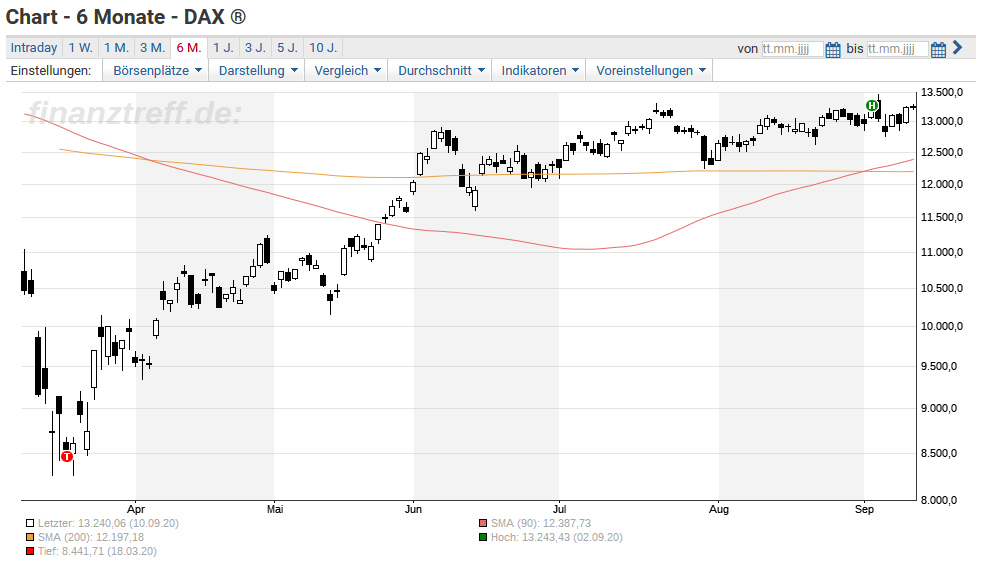Image resolution: width=986 pixels, height=566 pixels.
Task: Expand the Börsenplätze dropdown
Action: 157,70
